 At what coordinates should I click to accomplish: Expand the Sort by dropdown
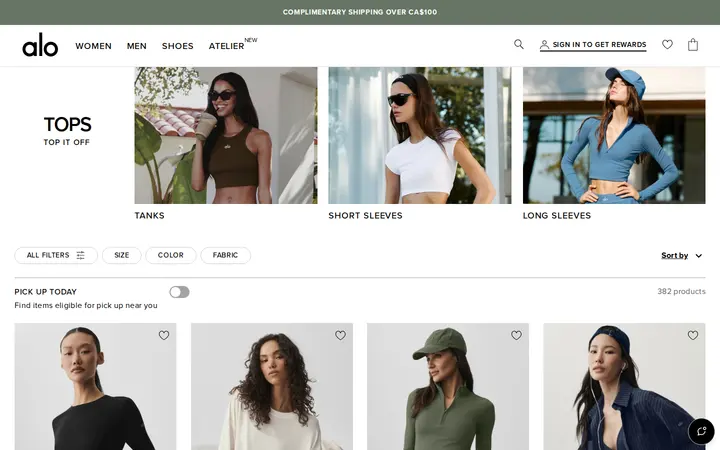(681, 255)
